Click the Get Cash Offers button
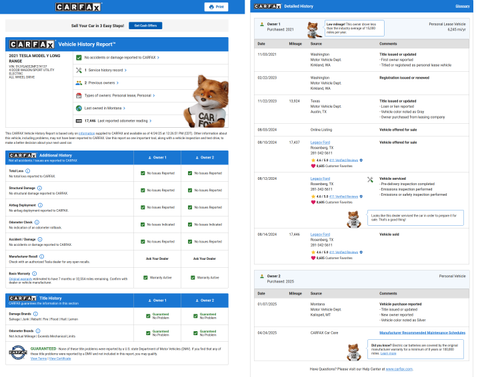This screenshot has width=490, height=378. [145, 26]
